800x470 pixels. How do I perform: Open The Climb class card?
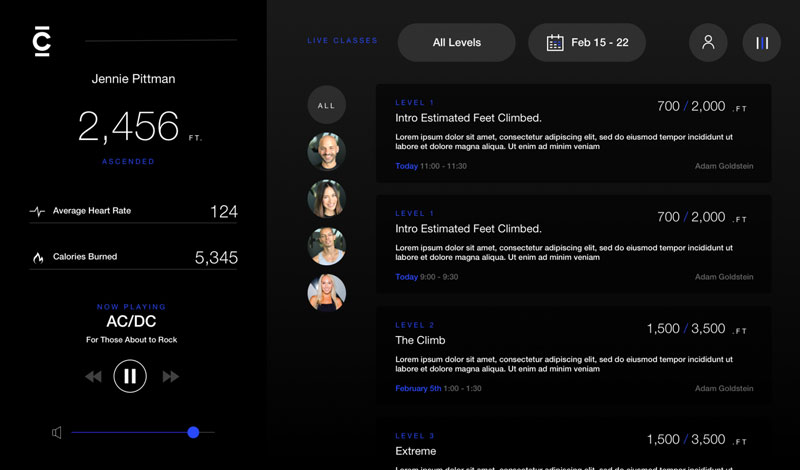pyautogui.click(x=573, y=356)
